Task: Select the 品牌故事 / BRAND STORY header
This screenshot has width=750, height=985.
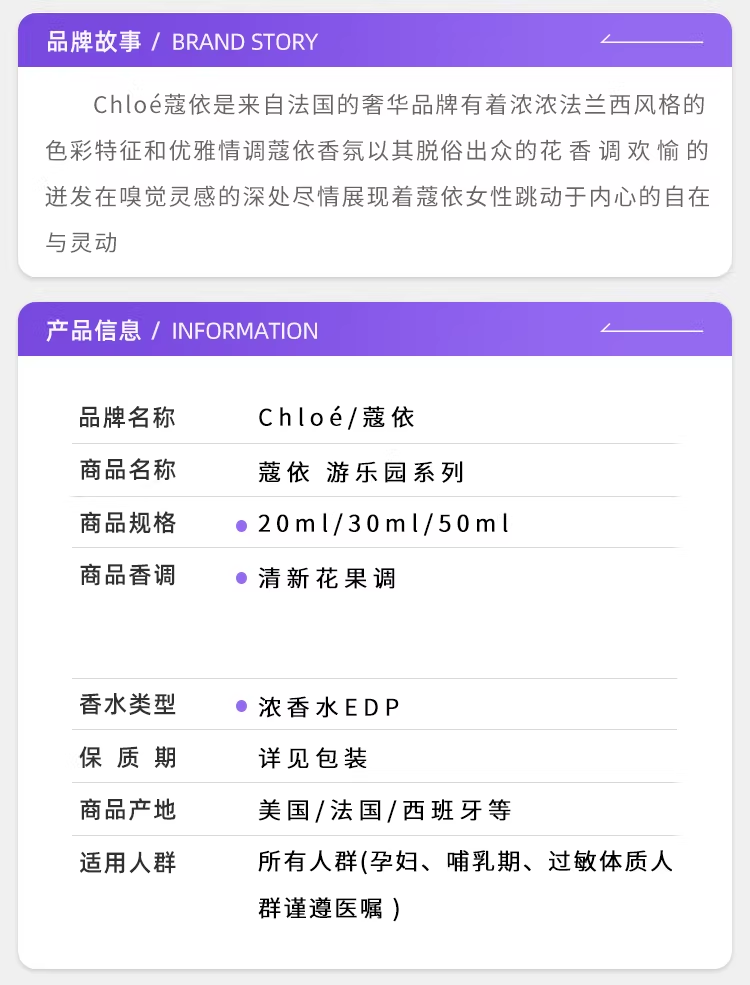Action: pos(182,42)
